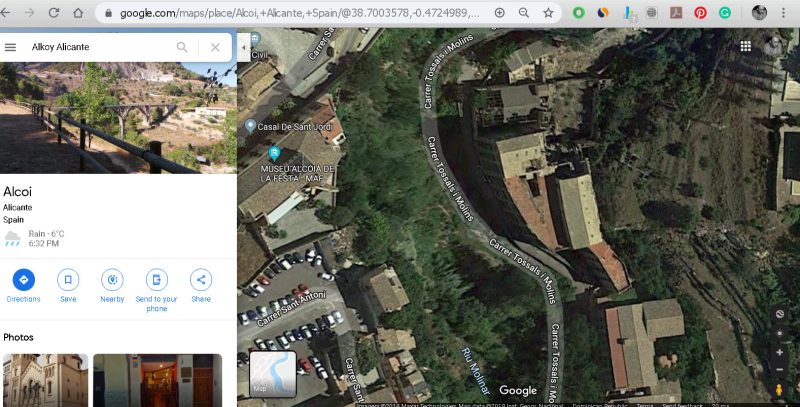Open the Google Maps hamburger menu
The width and height of the screenshot is (800, 407).
pyautogui.click(x=10, y=47)
